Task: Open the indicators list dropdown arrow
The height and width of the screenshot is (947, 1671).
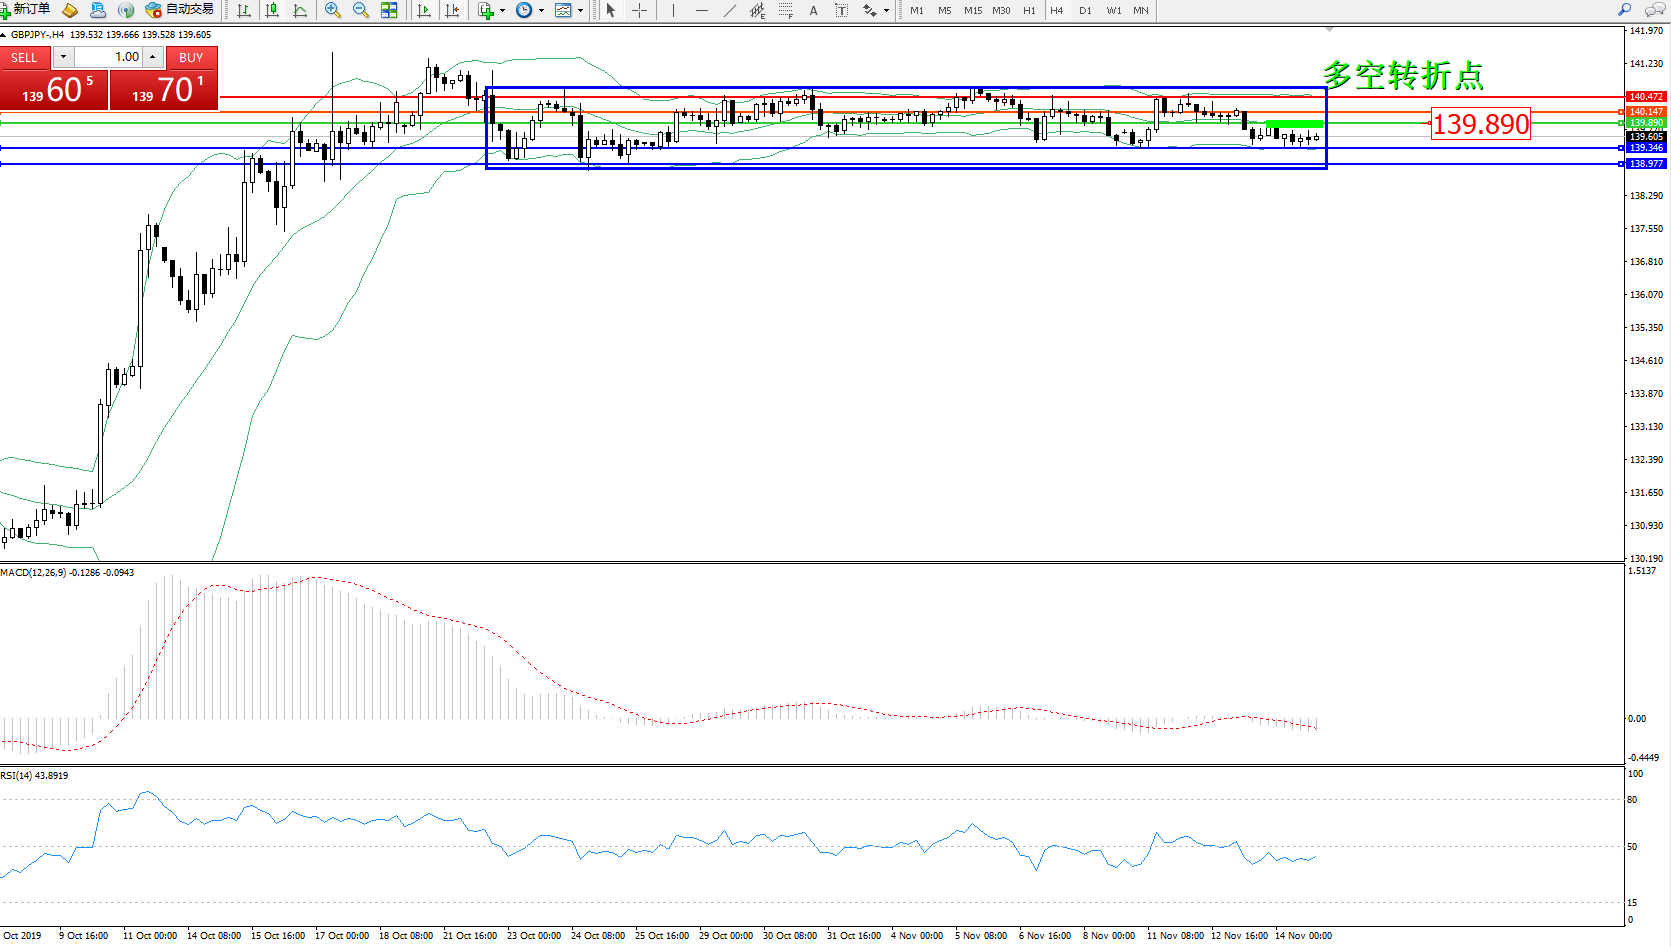Action: tap(502, 11)
